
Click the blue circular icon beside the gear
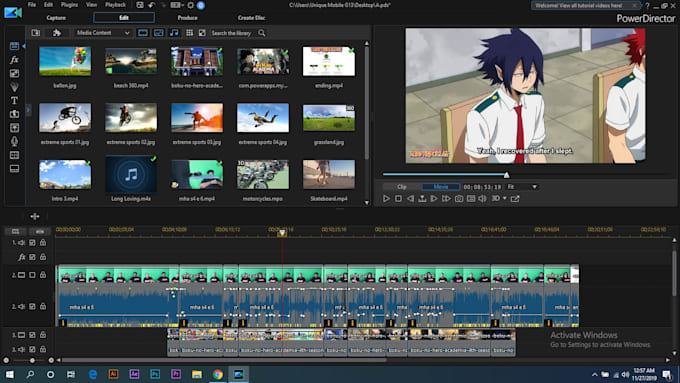point(201,5)
